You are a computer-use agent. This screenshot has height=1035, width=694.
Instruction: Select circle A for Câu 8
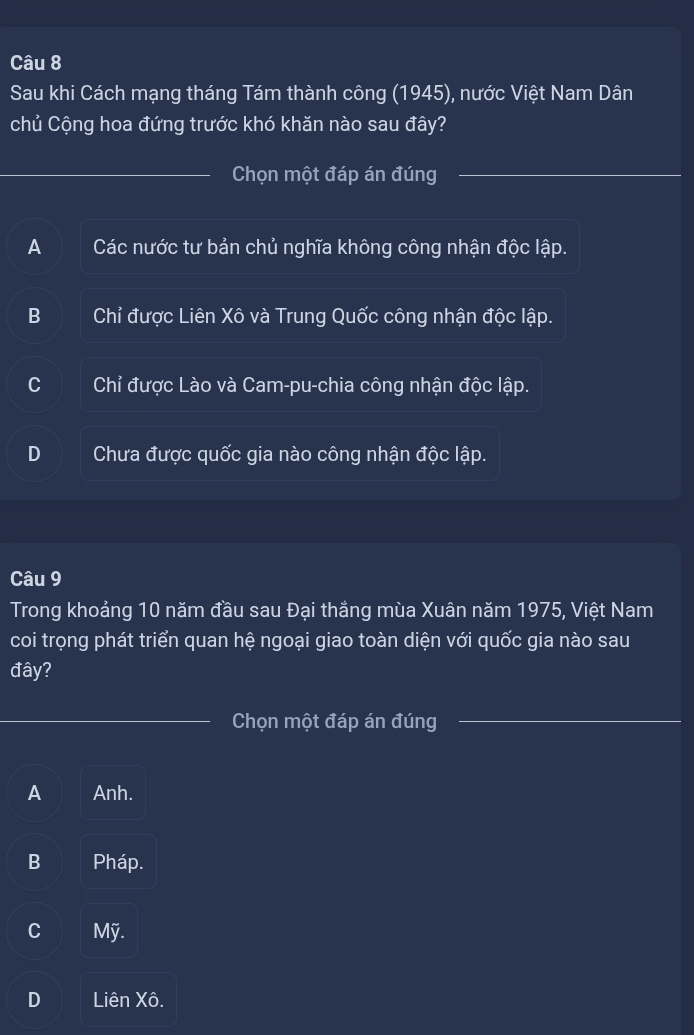pos(34,247)
